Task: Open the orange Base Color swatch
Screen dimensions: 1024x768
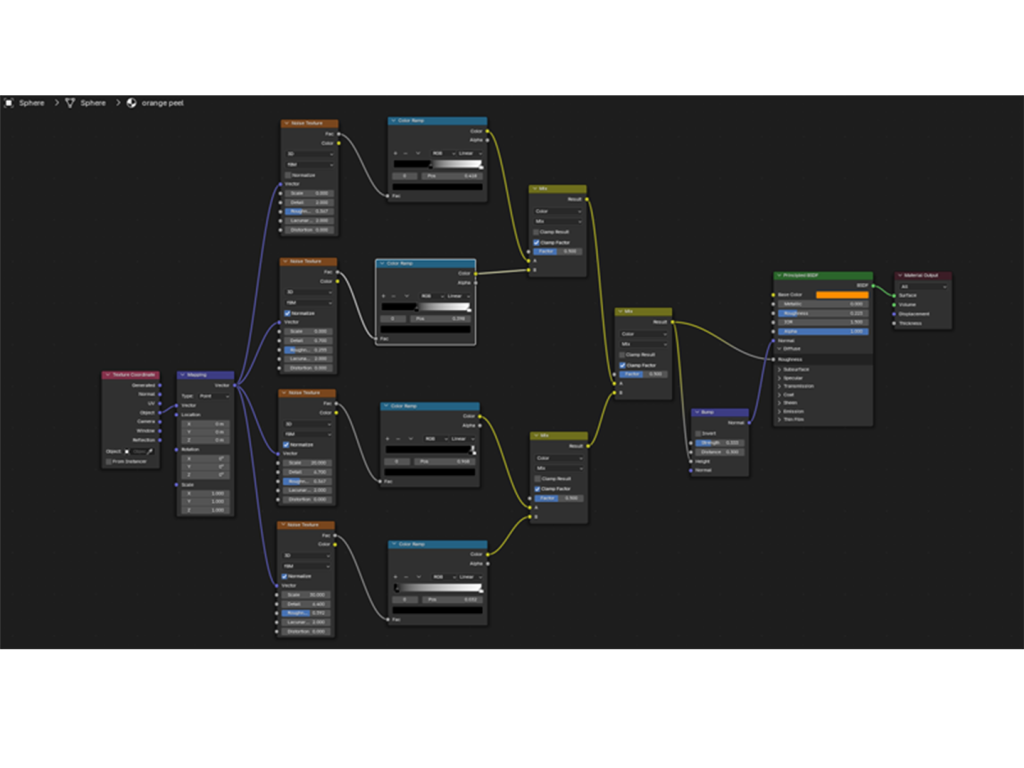Action: 841,295
